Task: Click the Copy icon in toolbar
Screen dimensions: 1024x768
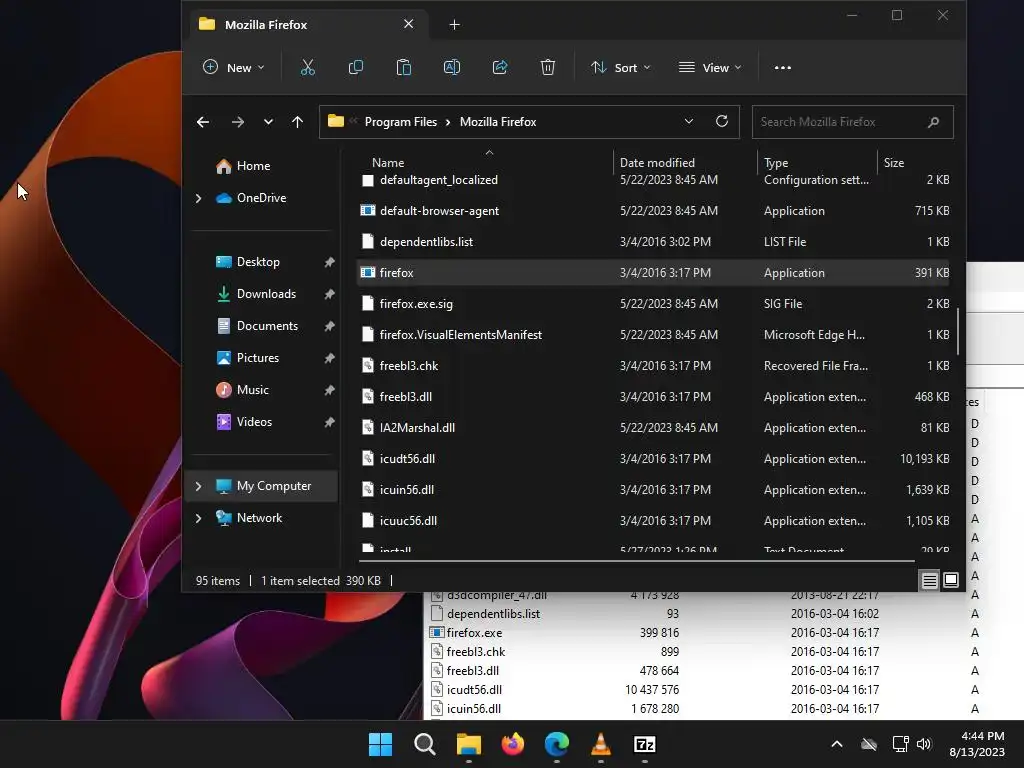Action: click(x=356, y=67)
